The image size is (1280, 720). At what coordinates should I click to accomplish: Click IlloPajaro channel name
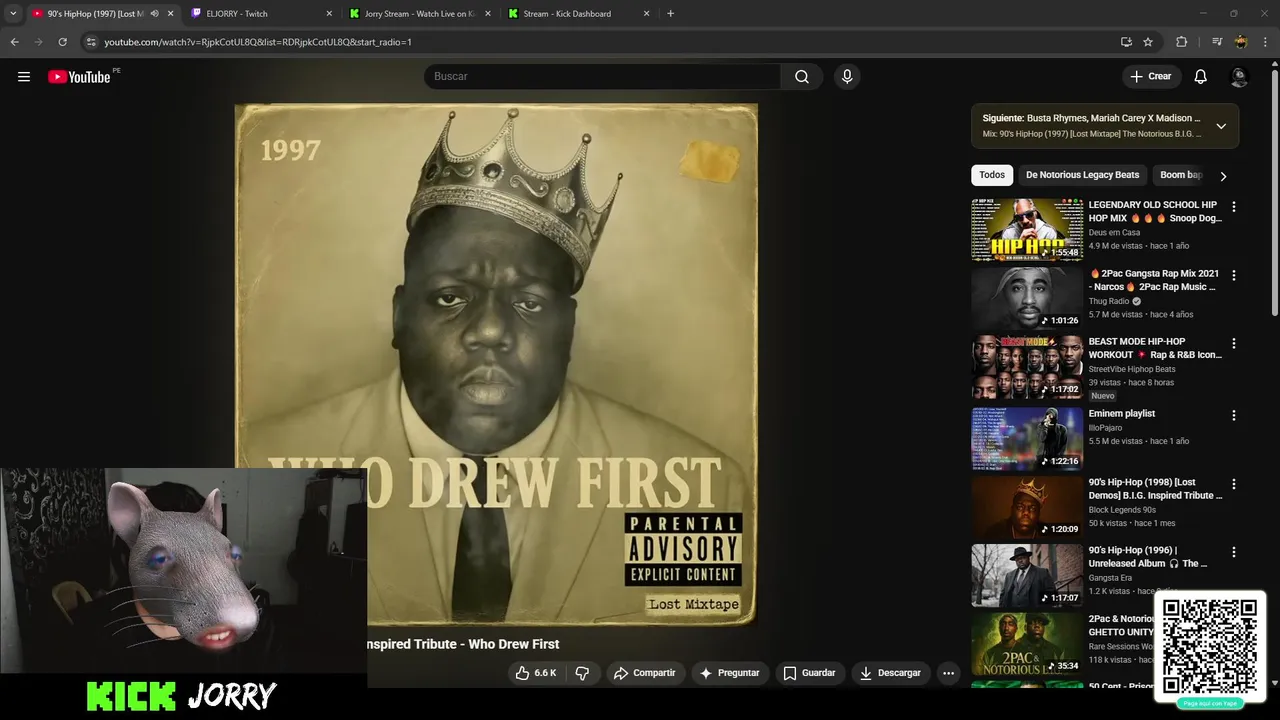tap(1105, 428)
